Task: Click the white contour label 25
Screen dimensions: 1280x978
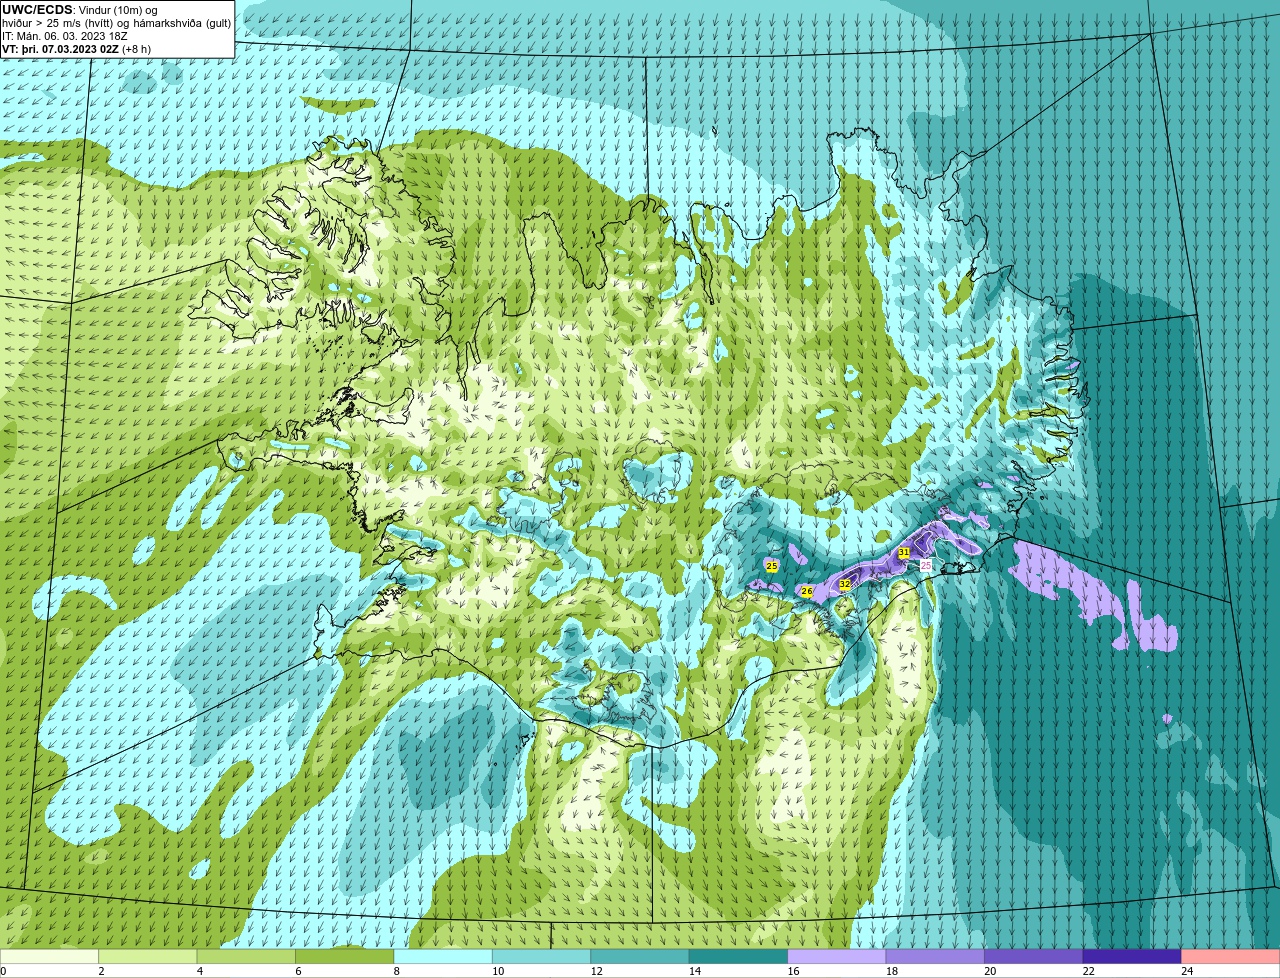Action: [926, 565]
